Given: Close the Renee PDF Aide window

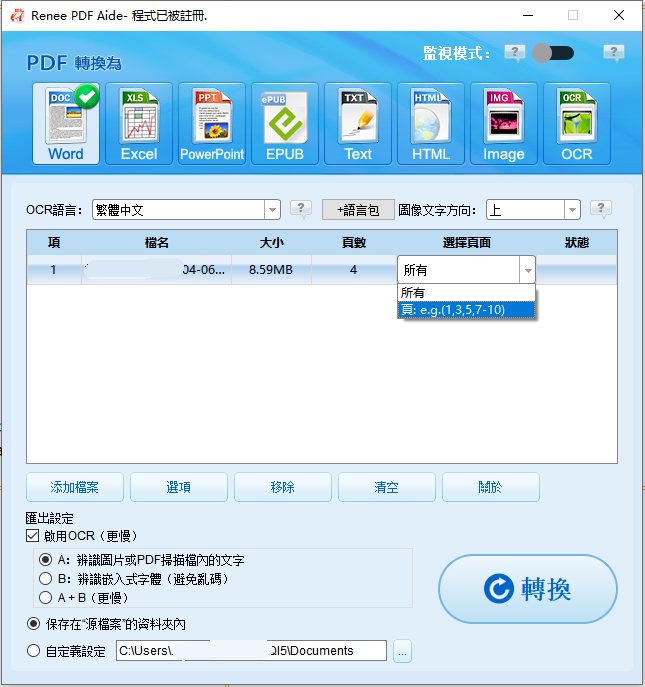Looking at the screenshot, I should [x=619, y=15].
